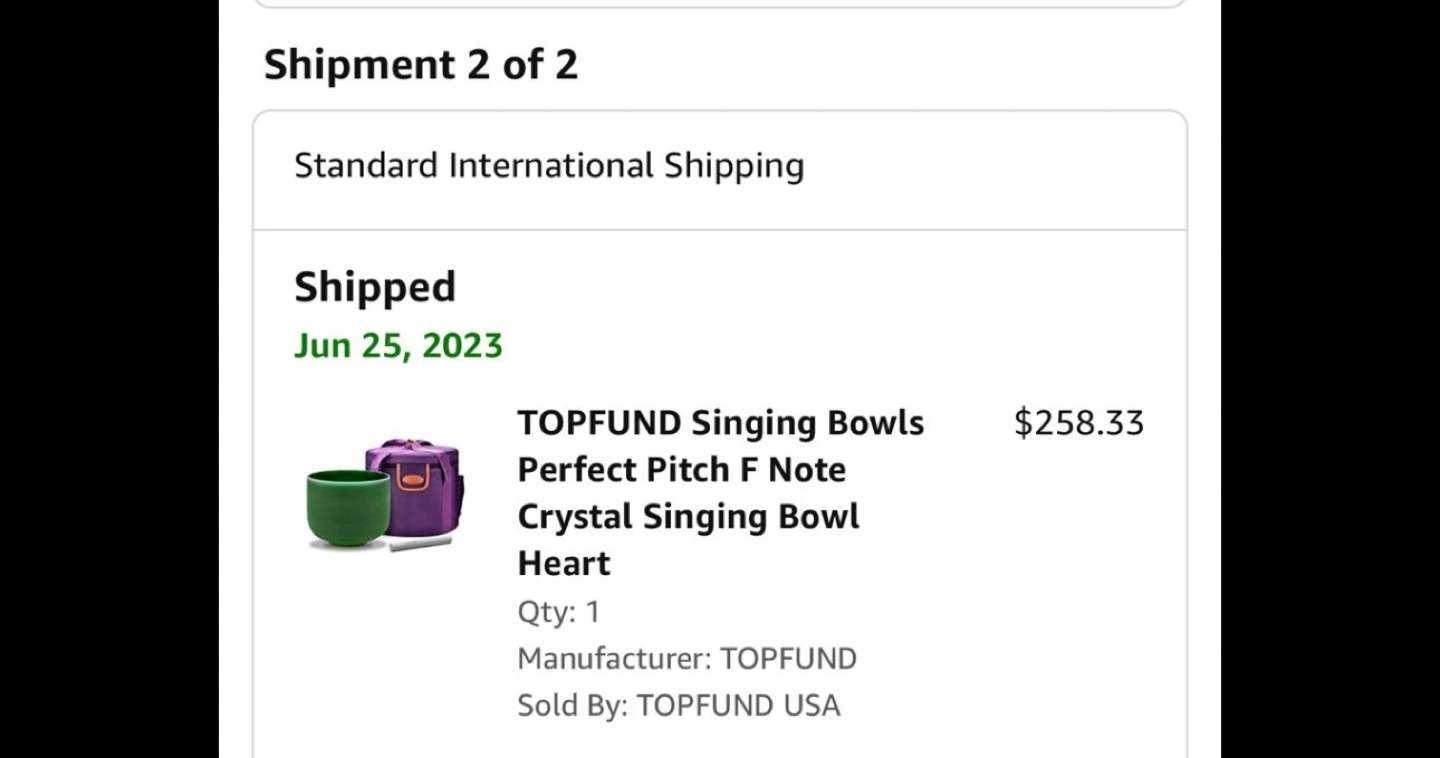Click the "Shipped" status text
1440x758 pixels.
(x=375, y=287)
